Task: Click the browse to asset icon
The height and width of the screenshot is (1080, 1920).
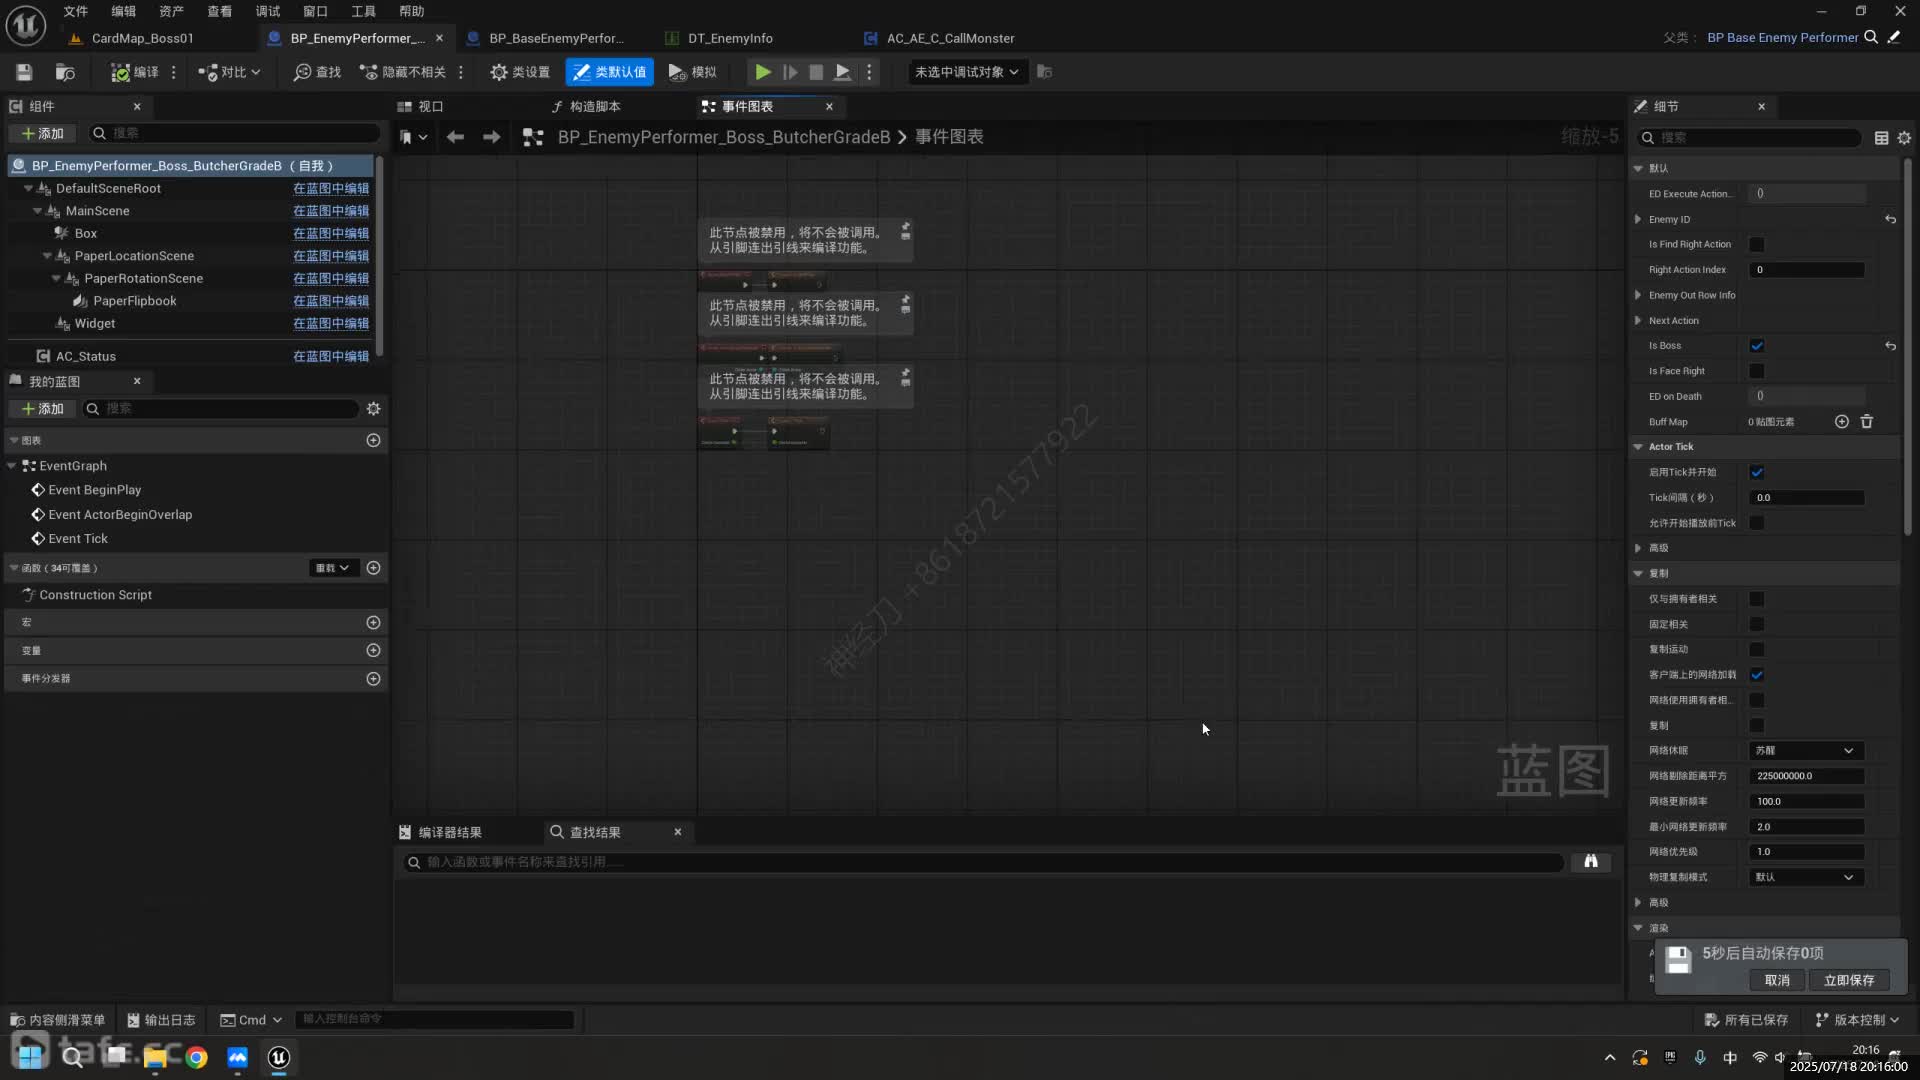Action: point(65,72)
